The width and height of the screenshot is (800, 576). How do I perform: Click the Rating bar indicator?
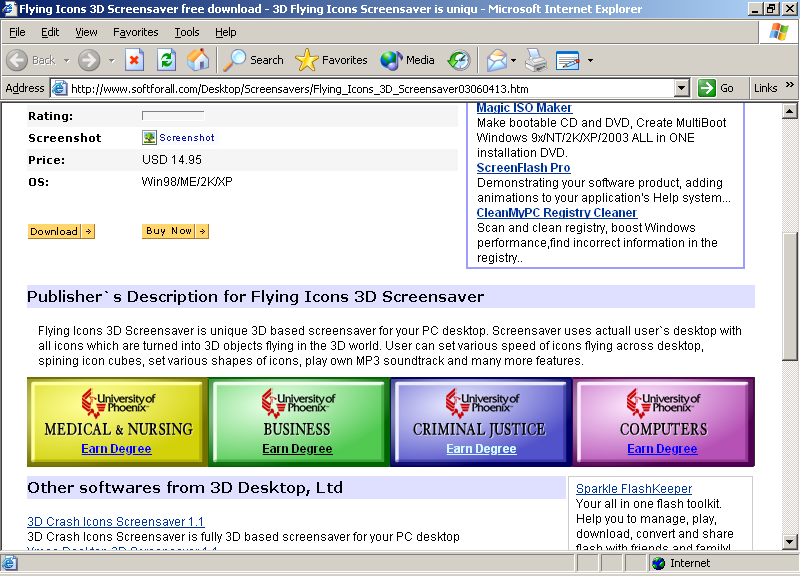[x=173, y=116]
